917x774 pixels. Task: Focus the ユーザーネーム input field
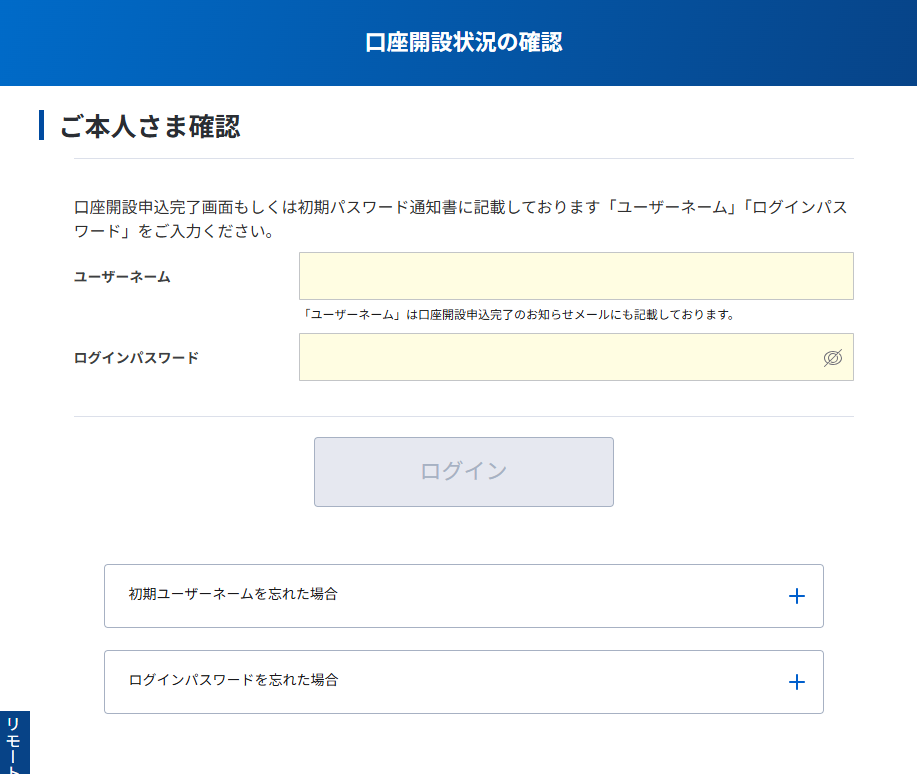pos(575,276)
